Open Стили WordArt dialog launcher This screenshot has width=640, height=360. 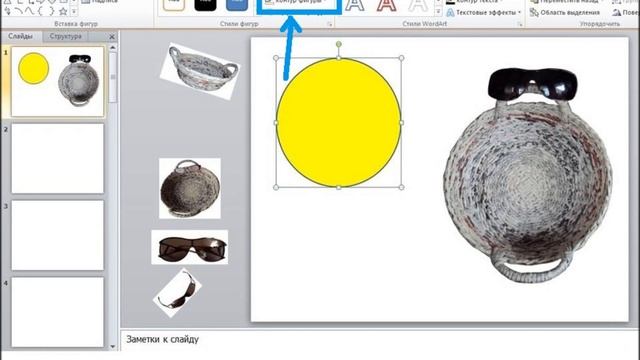520,24
